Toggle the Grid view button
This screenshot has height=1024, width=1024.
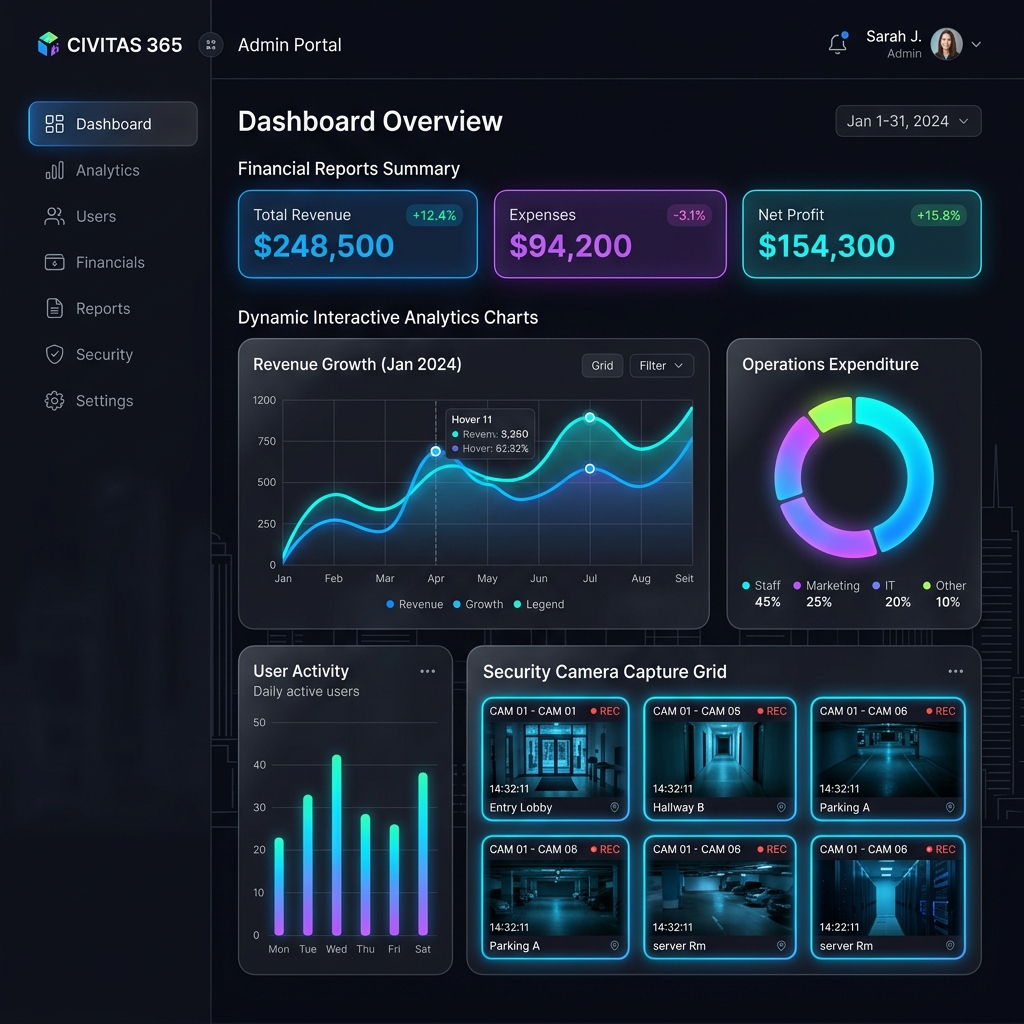(x=602, y=366)
